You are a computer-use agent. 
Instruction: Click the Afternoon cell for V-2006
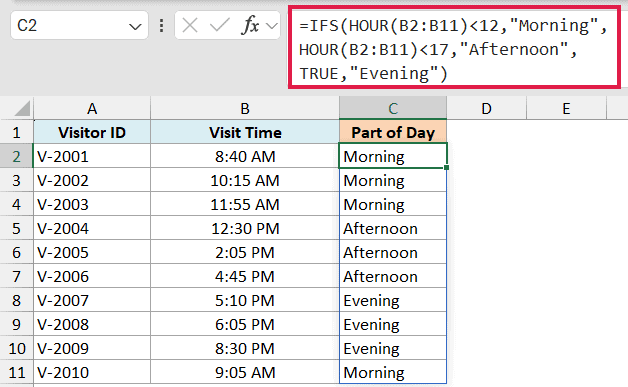(393, 276)
